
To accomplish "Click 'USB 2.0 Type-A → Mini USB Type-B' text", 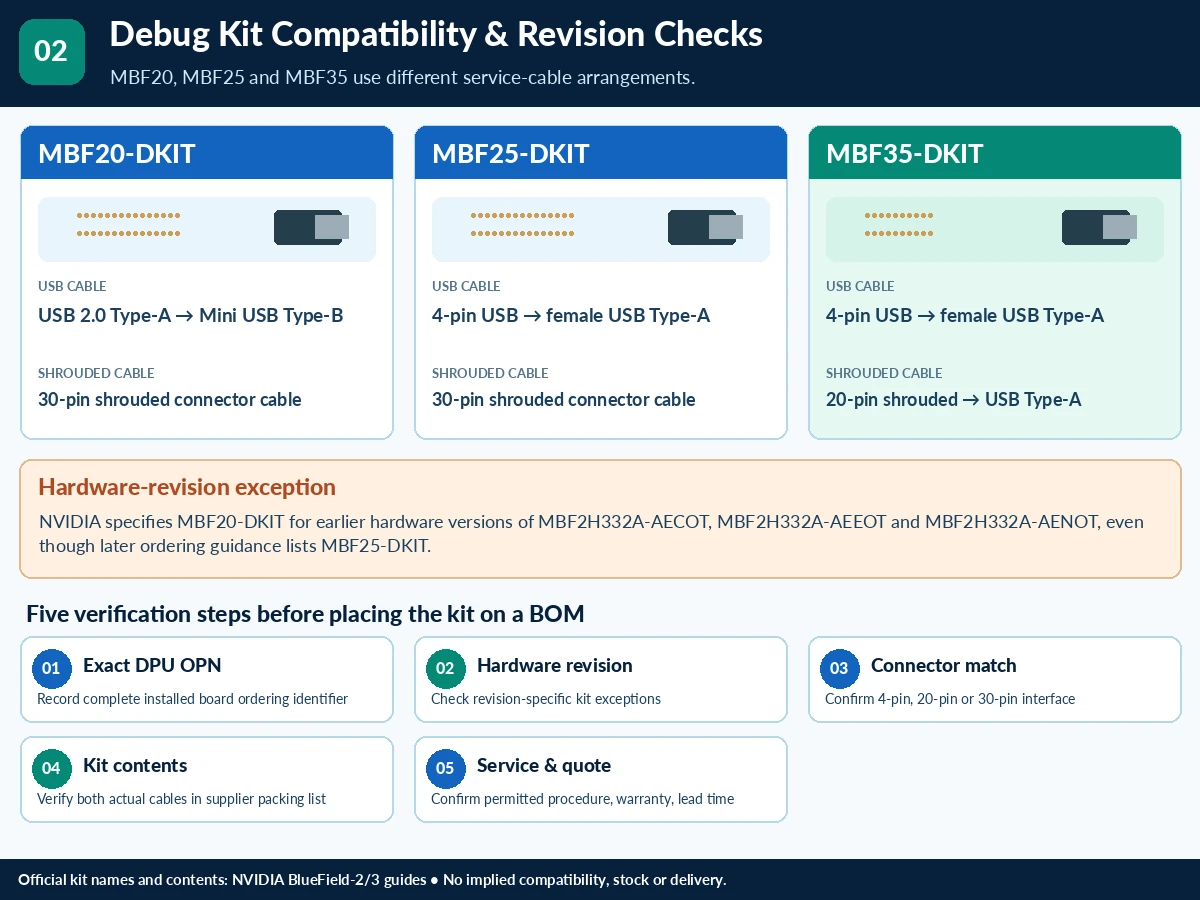I will pos(191,316).
